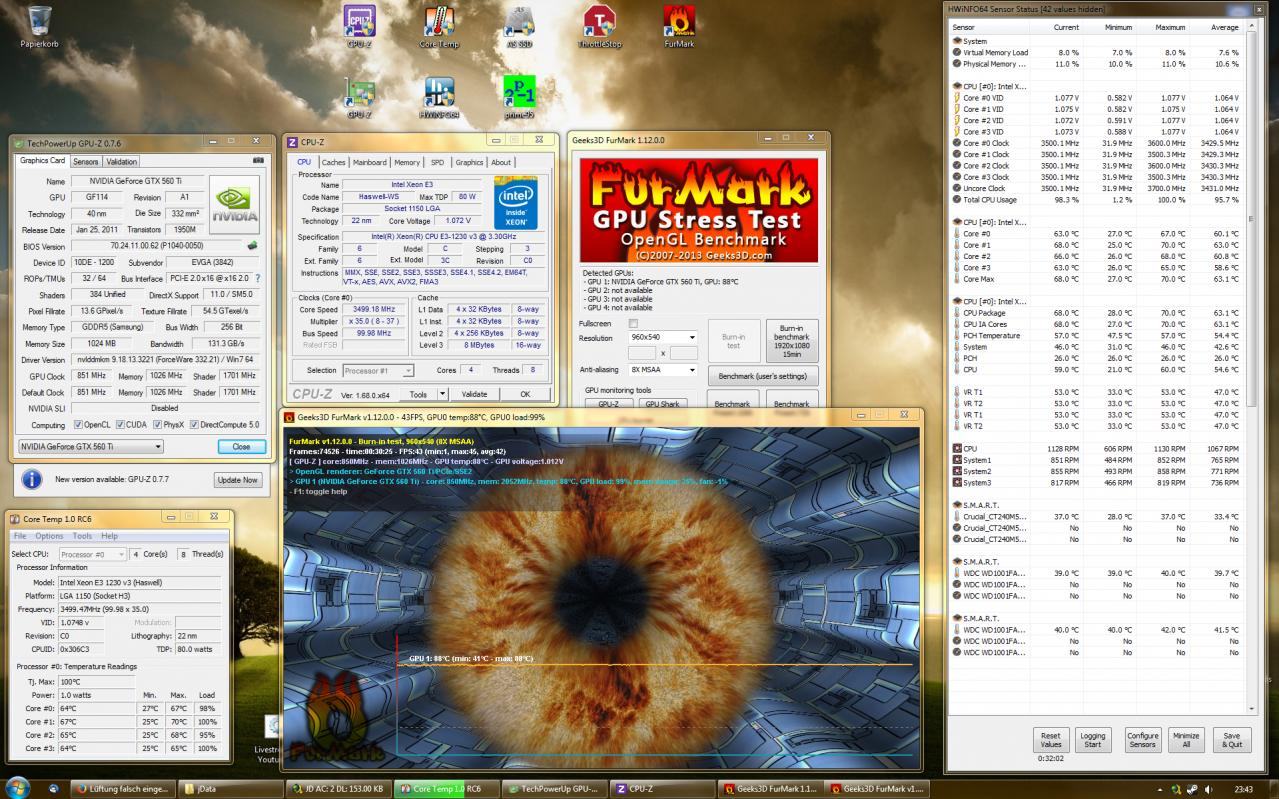Image resolution: width=1279 pixels, height=799 pixels.
Task: Click the GPU-Z update info icon
Action: [32, 479]
